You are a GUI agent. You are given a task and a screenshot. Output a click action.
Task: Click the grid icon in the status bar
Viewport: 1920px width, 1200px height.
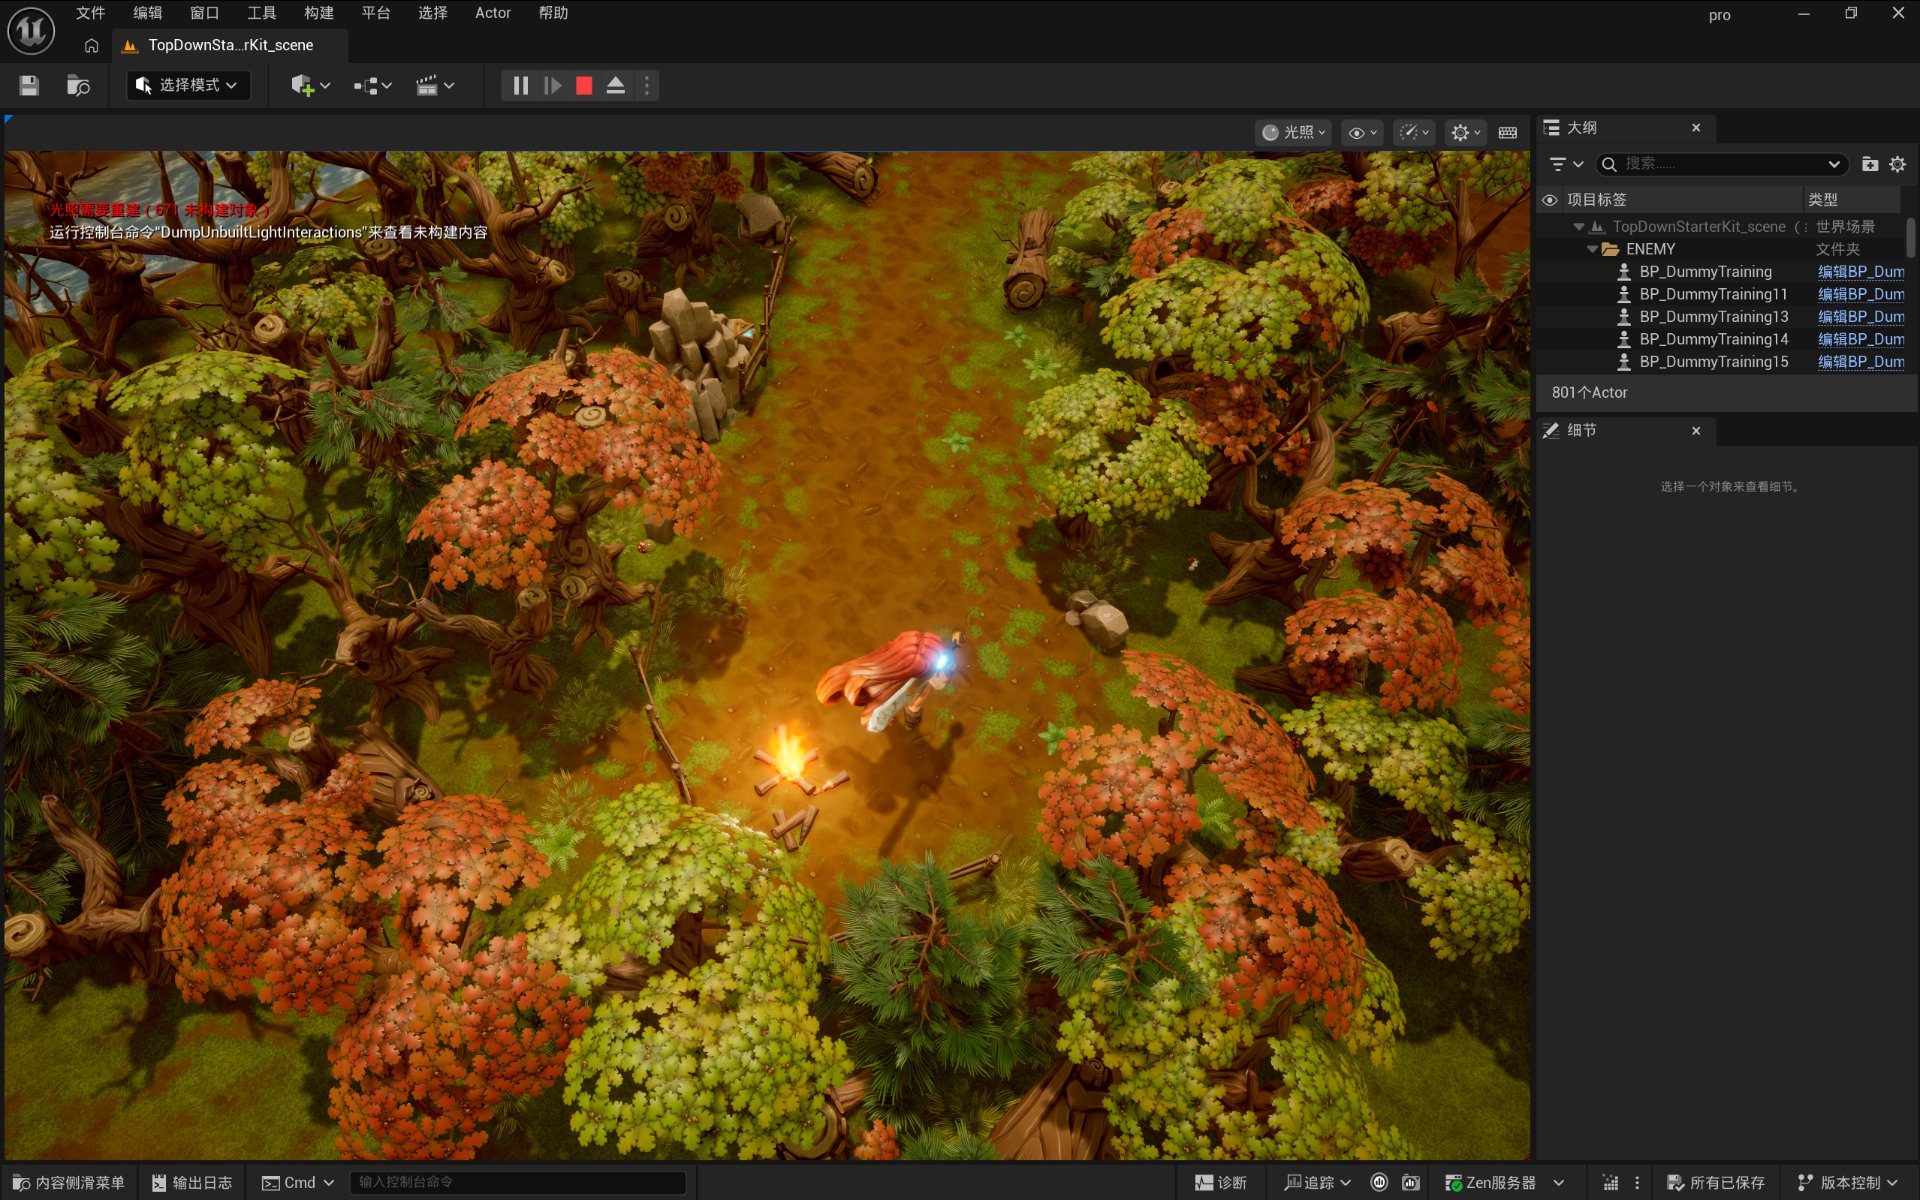point(1610,1183)
